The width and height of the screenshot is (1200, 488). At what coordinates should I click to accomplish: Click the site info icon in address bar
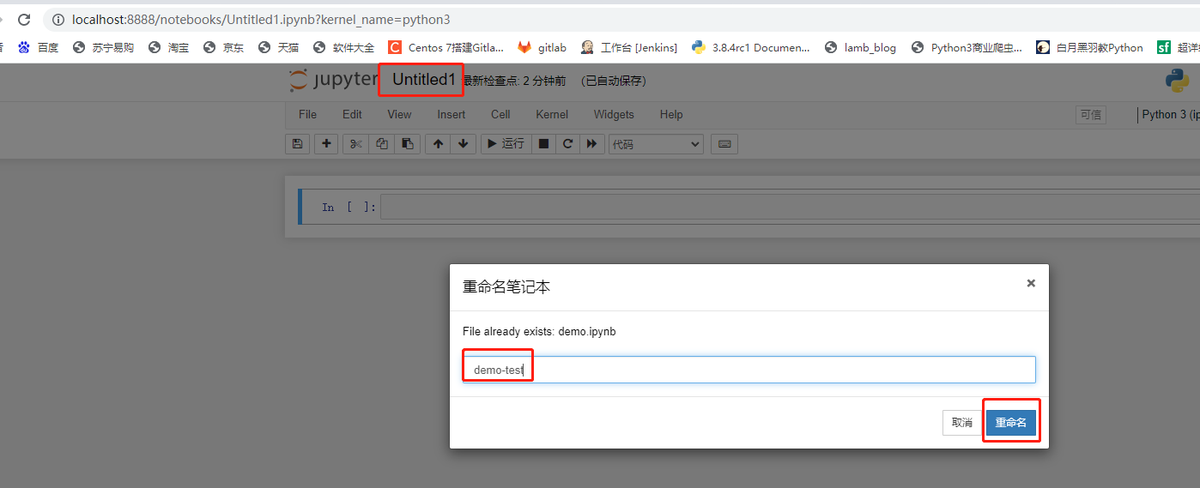tap(58, 20)
